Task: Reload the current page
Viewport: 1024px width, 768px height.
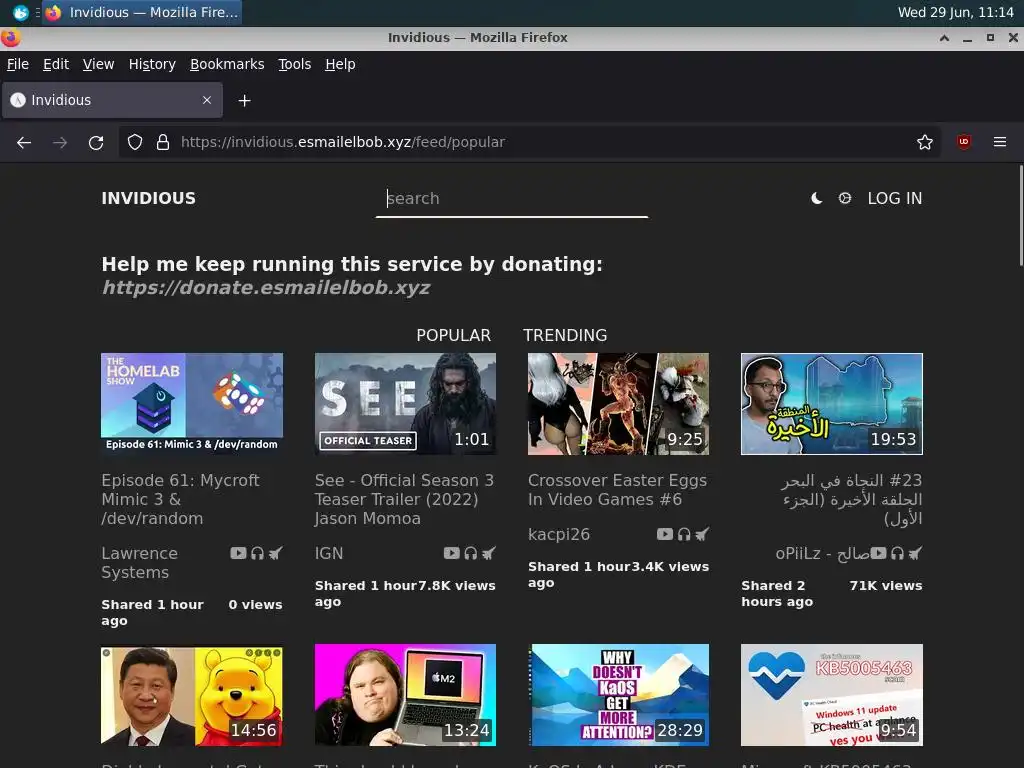Action: coord(96,142)
